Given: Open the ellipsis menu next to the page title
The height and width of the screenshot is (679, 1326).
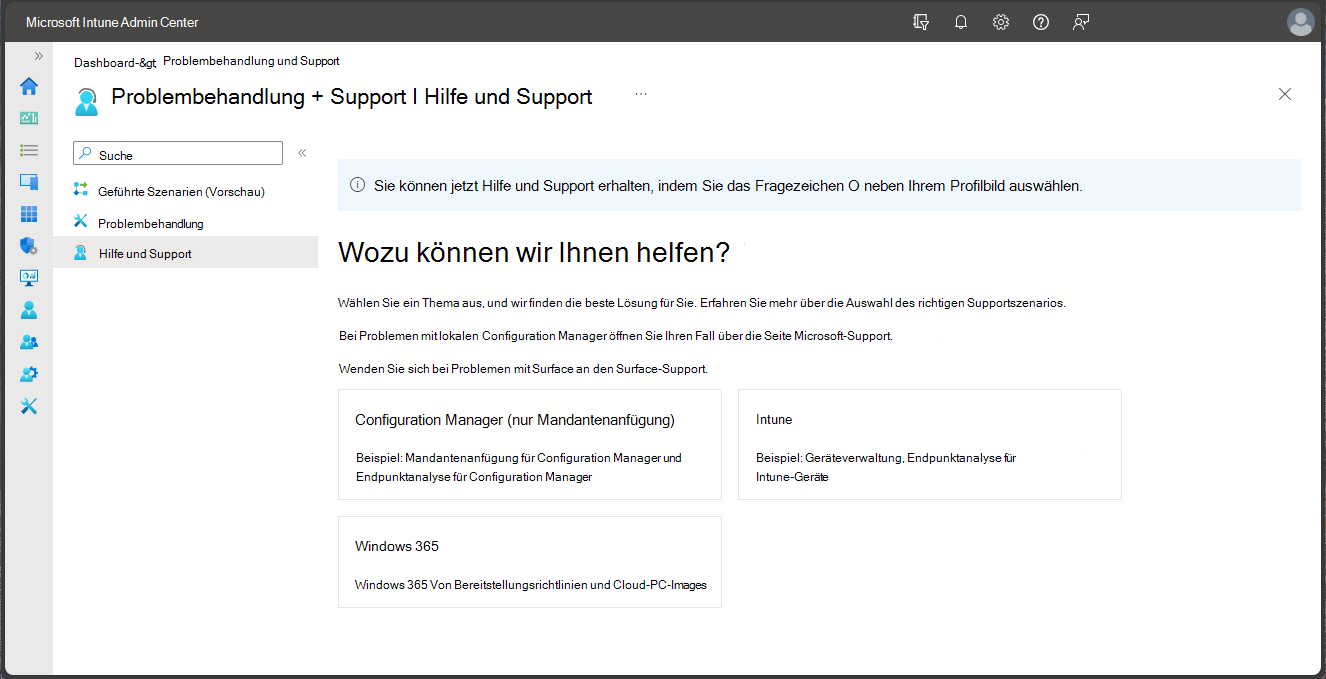Looking at the screenshot, I should (x=641, y=94).
